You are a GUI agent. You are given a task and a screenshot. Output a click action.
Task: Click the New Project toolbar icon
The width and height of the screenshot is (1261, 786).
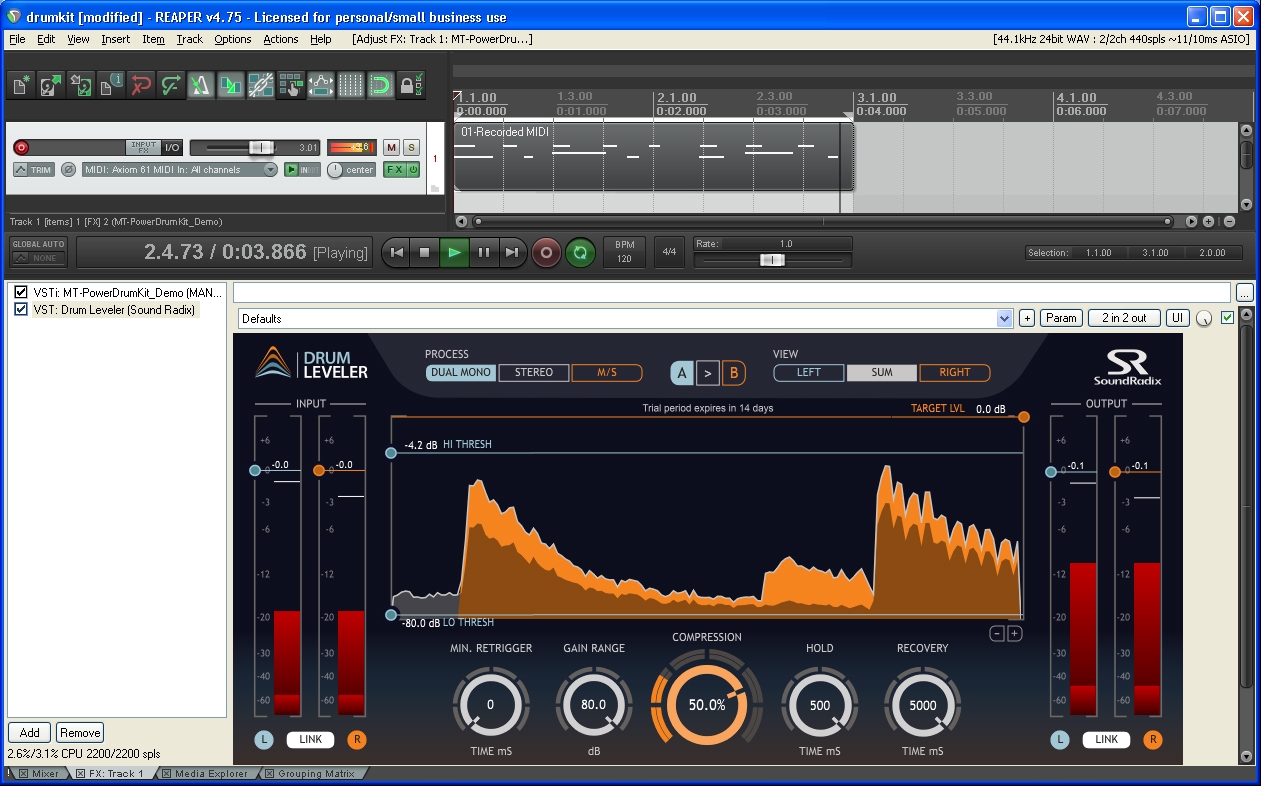point(21,86)
